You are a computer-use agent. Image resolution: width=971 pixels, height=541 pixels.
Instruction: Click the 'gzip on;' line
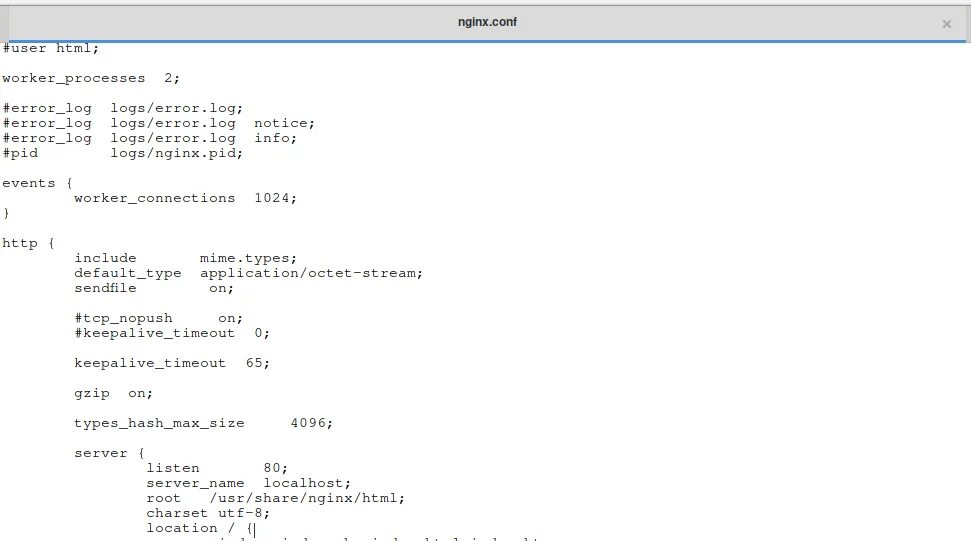(113, 394)
